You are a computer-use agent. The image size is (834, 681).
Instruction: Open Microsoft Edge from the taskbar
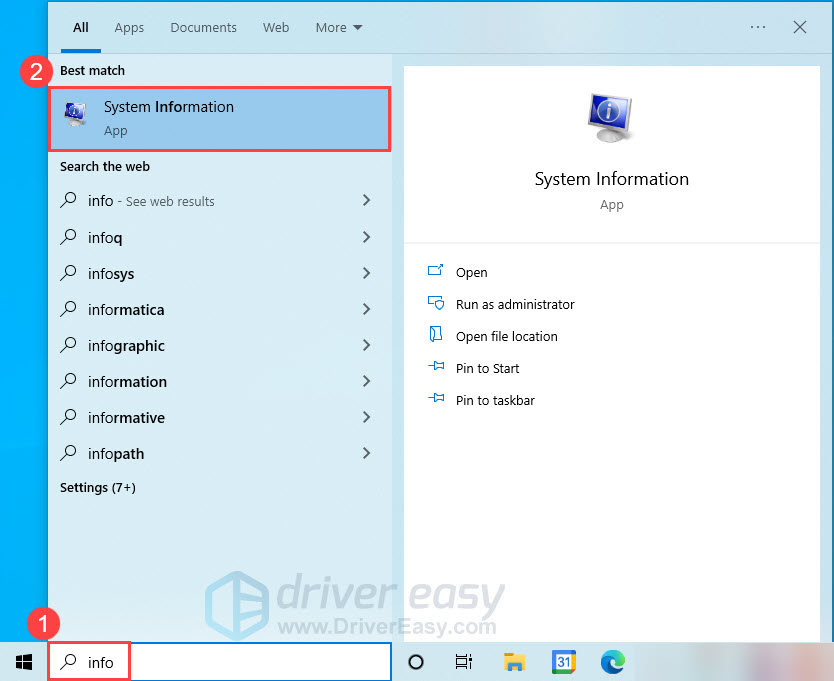click(x=612, y=661)
